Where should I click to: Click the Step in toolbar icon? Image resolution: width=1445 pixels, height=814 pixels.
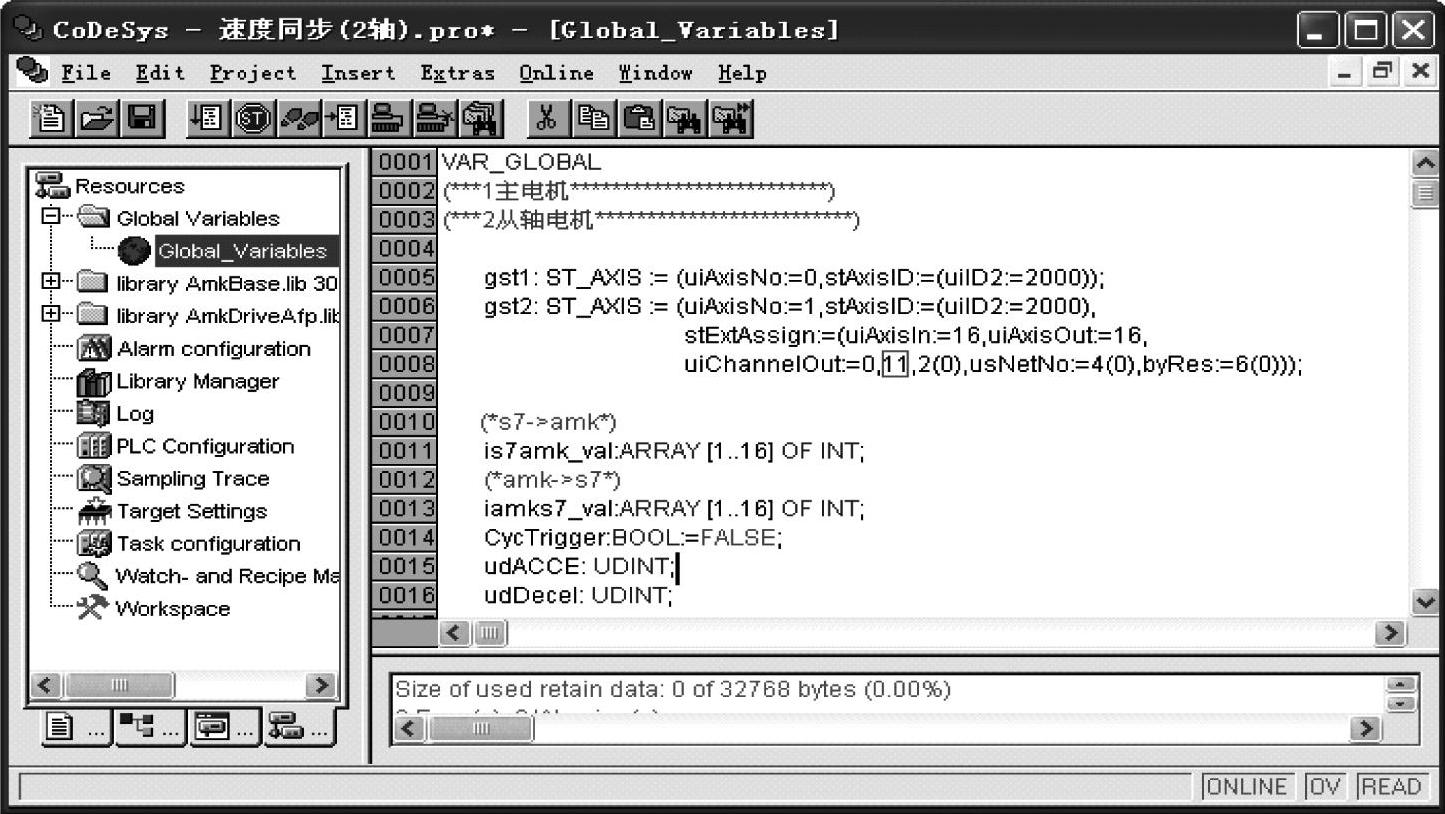click(x=342, y=119)
